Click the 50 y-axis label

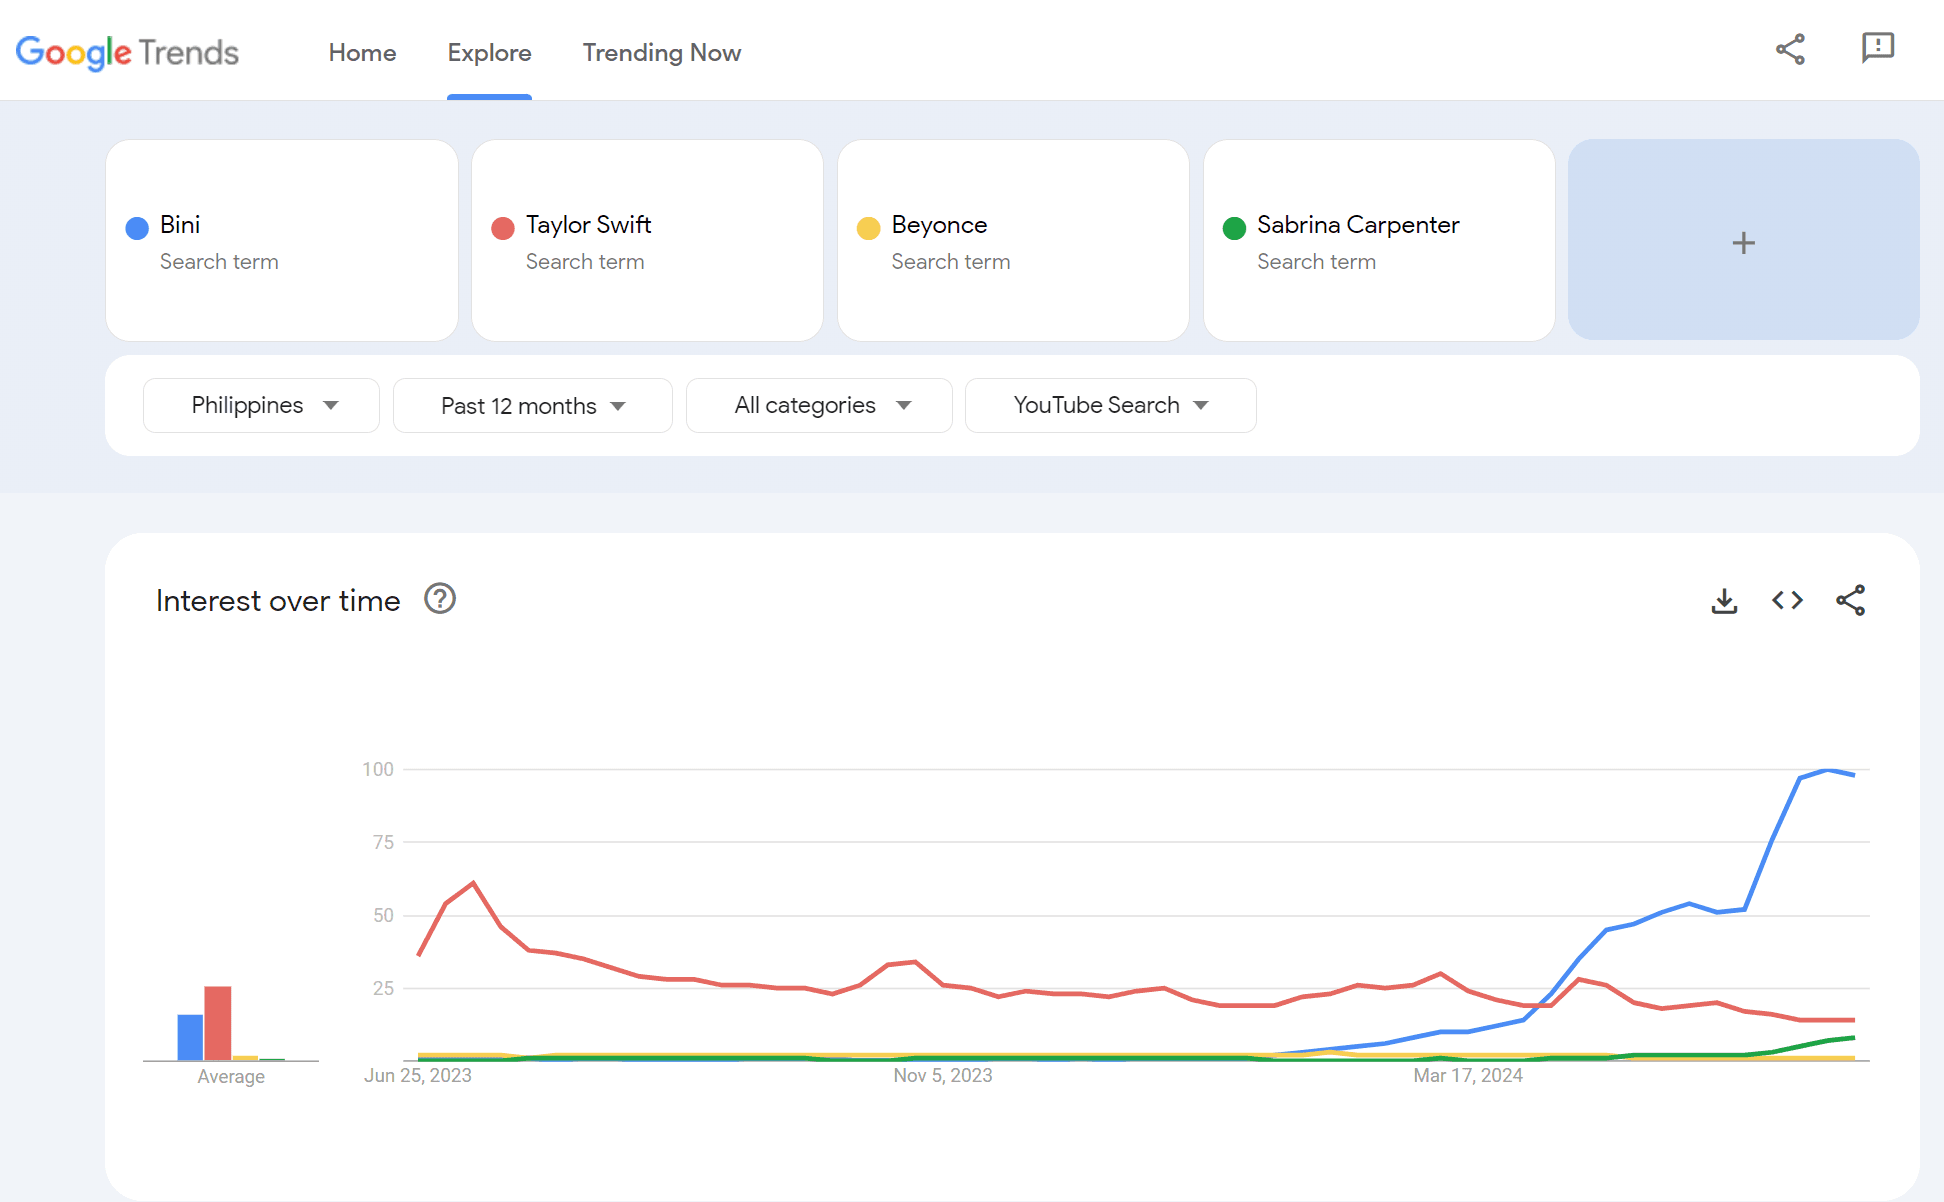tap(383, 915)
